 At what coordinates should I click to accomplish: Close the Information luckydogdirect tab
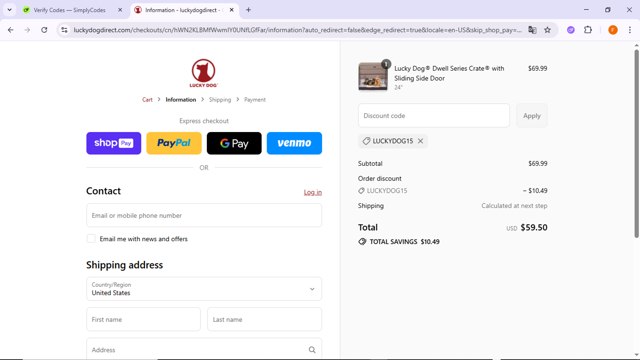[x=231, y=10]
